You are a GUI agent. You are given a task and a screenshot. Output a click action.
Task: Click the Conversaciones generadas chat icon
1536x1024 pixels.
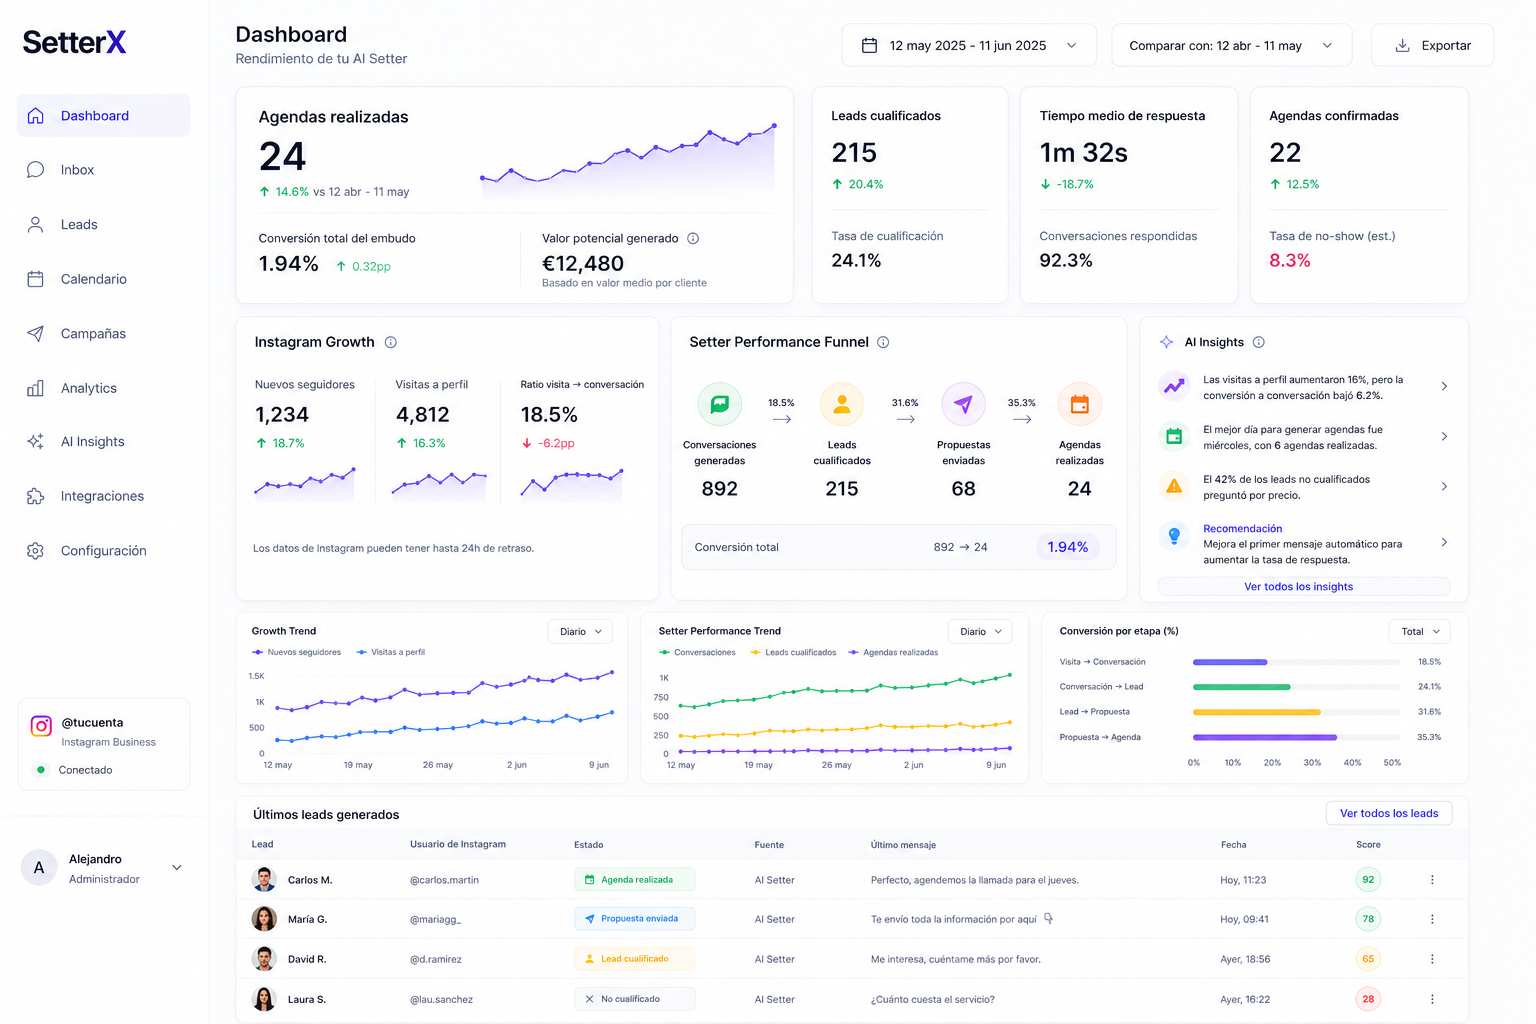719,404
